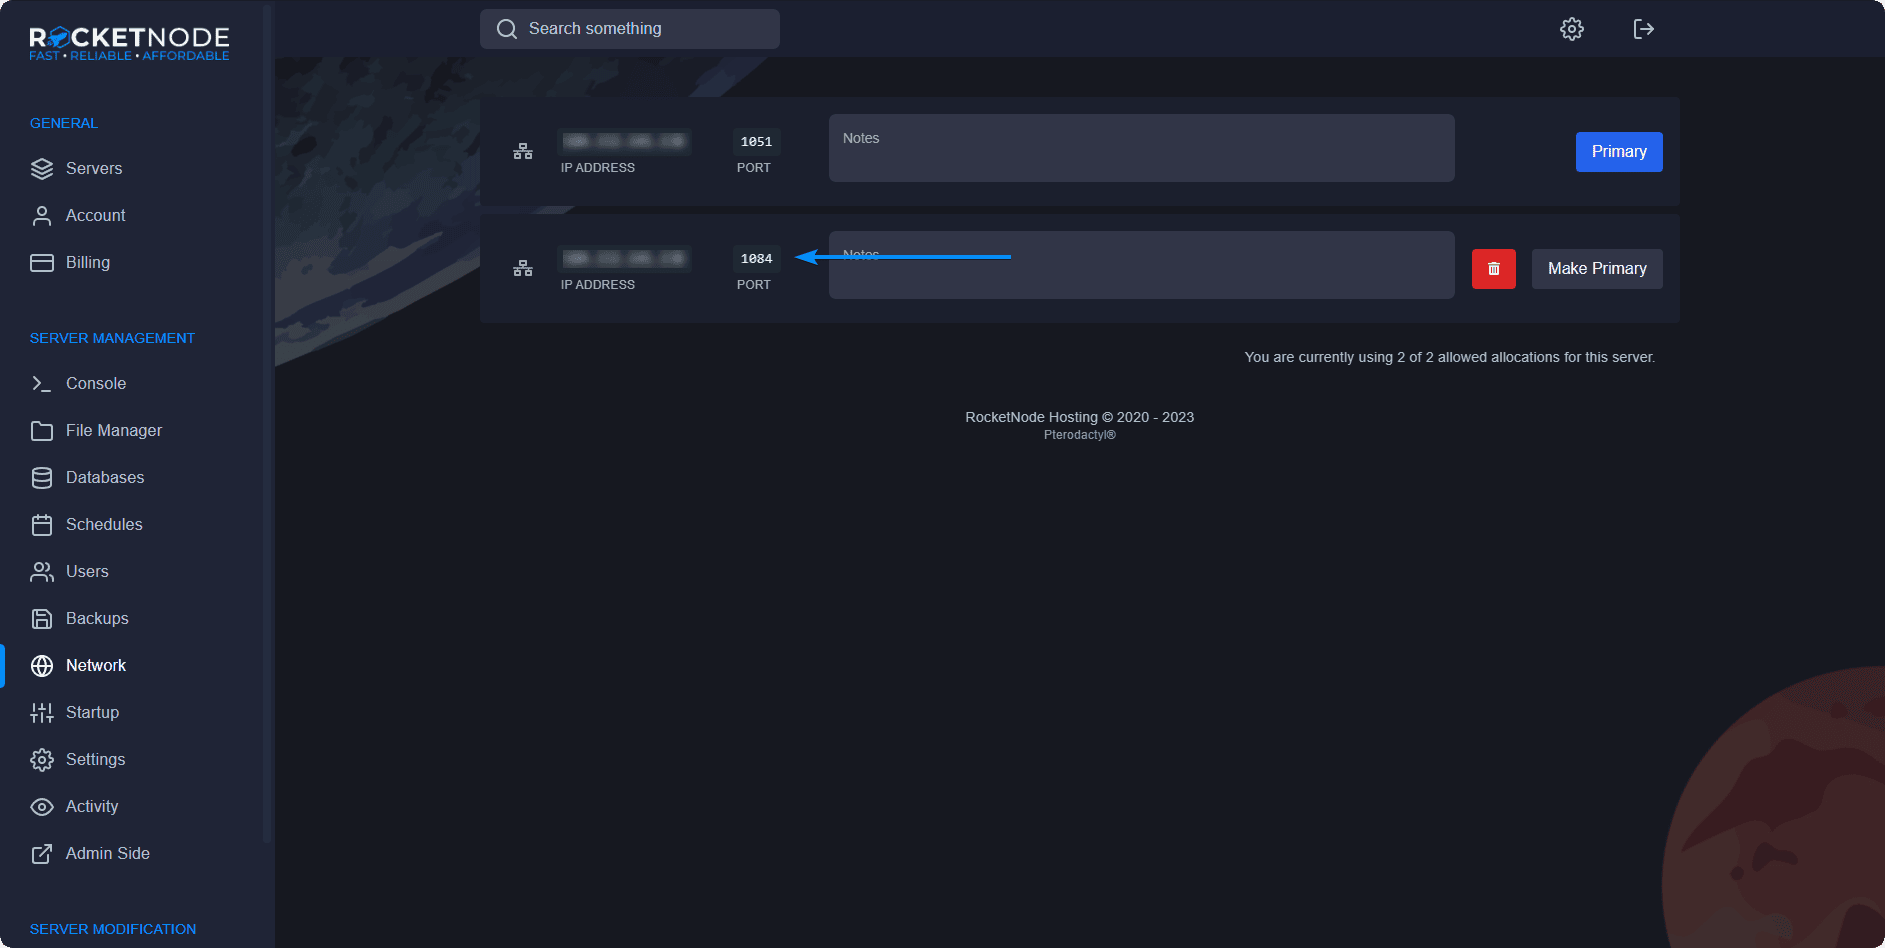Click the settings gear icon in top bar
This screenshot has height=948, width=1885.
[1571, 29]
